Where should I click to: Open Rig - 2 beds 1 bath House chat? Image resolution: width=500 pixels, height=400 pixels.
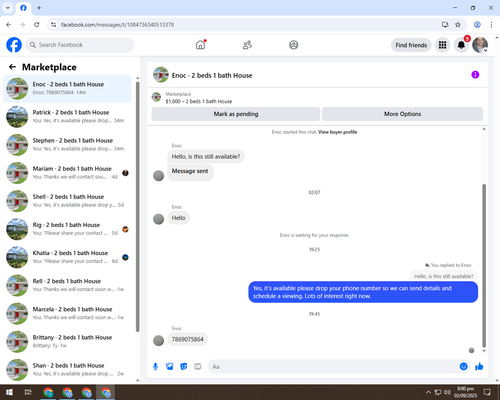point(67,229)
